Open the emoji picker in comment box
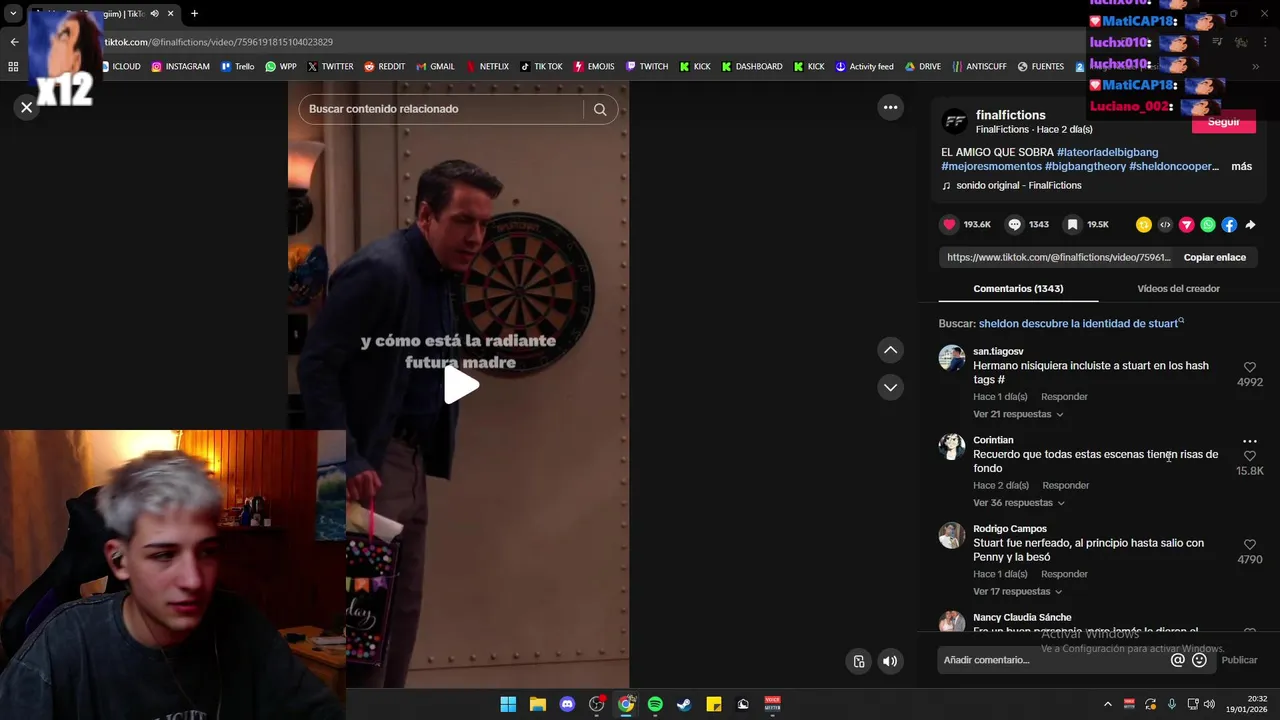The width and height of the screenshot is (1280, 720). click(1199, 660)
